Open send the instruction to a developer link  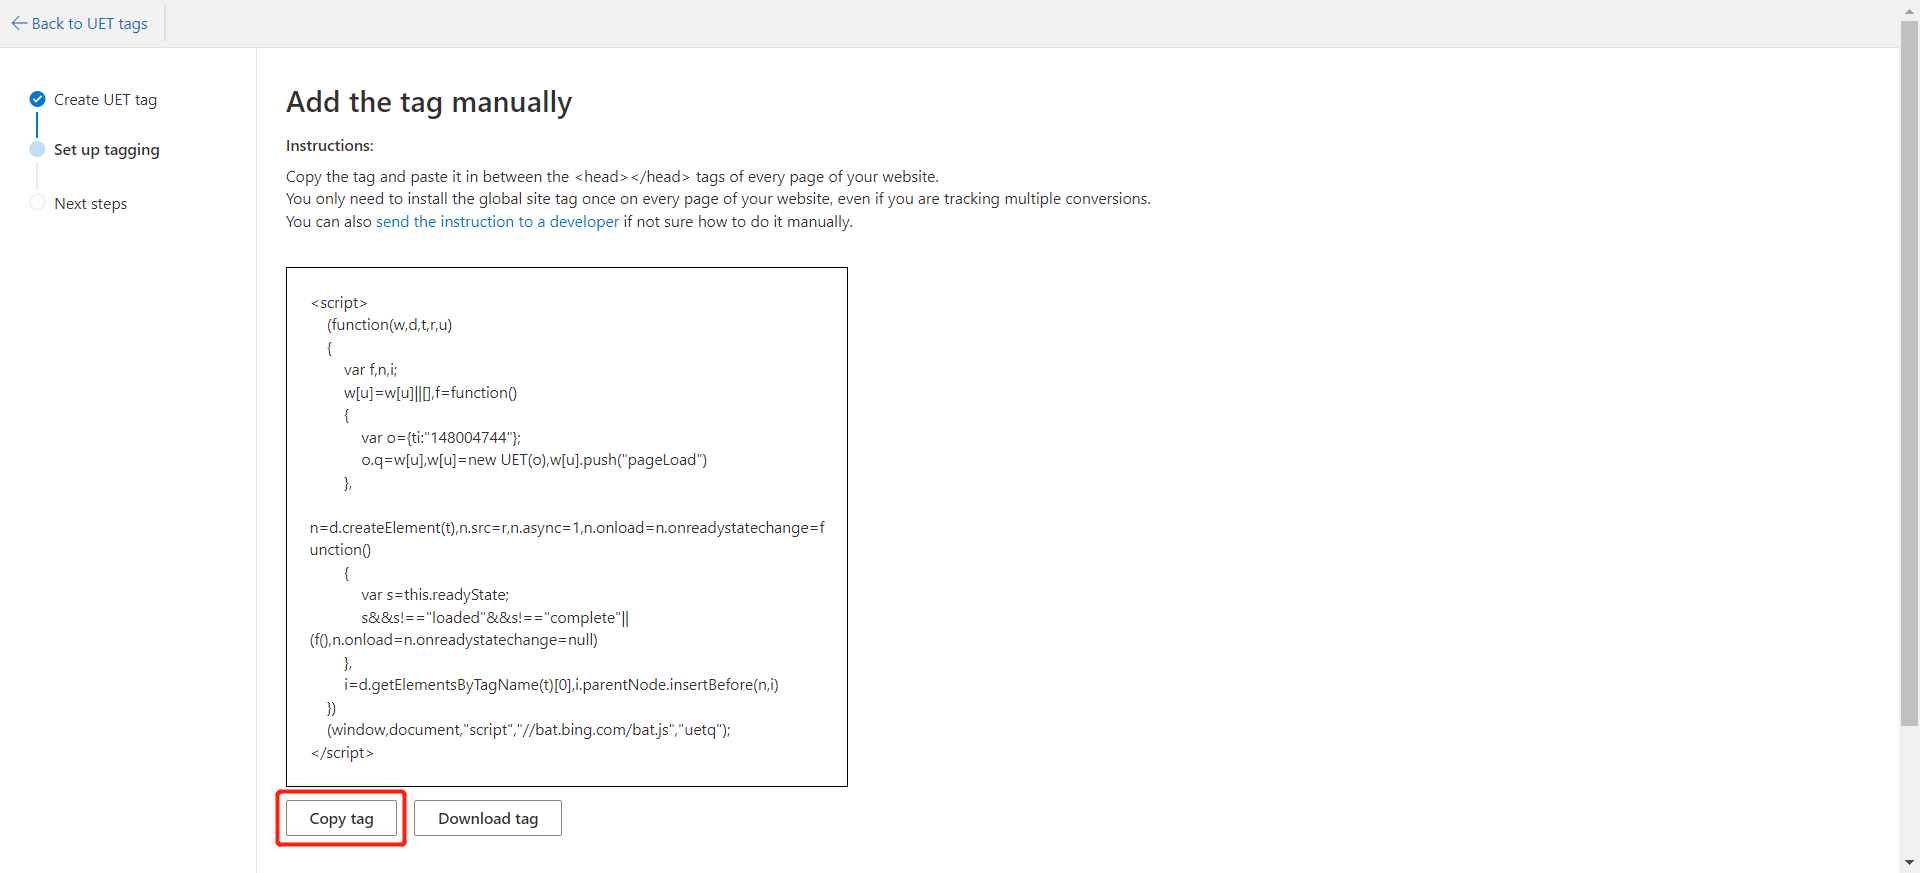coord(497,221)
